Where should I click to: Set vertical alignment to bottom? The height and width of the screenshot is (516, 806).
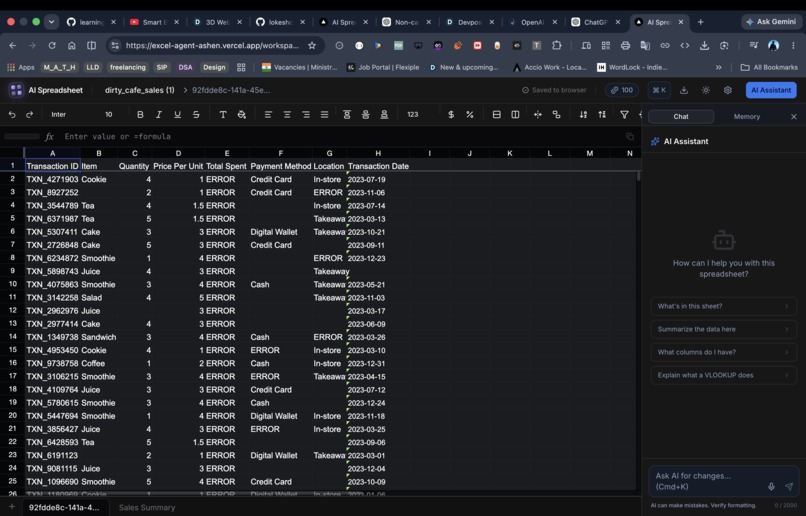point(384,115)
